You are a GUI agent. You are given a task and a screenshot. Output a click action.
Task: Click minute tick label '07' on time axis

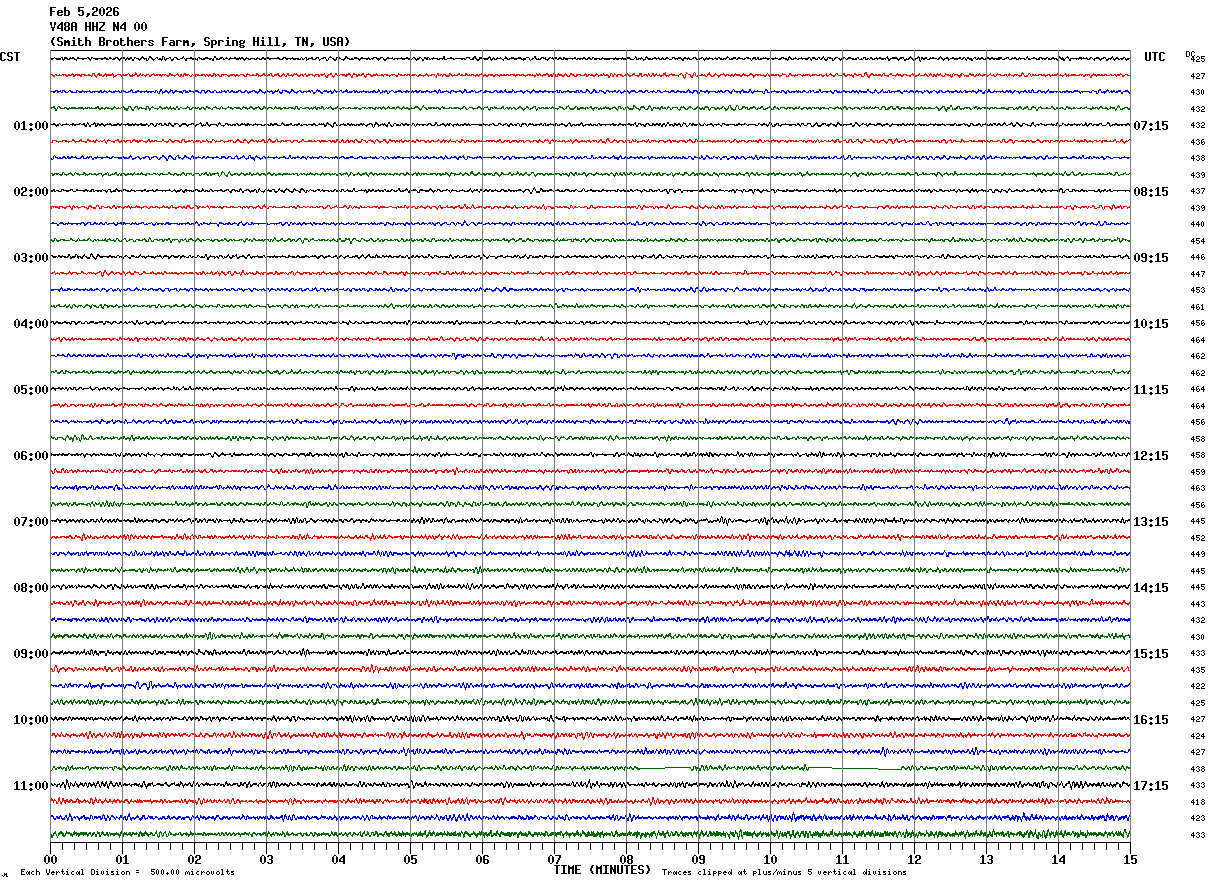click(x=554, y=859)
